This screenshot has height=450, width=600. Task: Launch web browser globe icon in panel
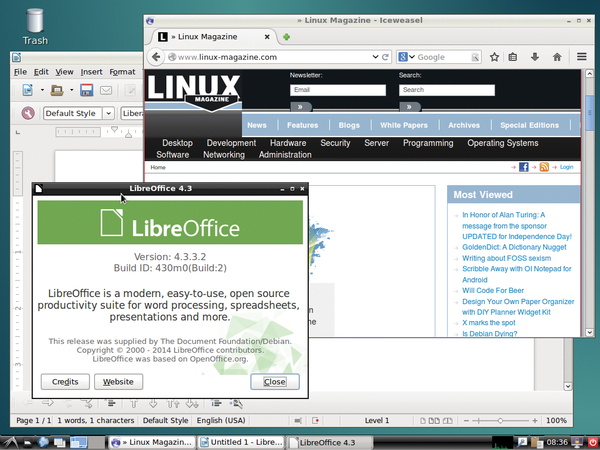click(x=43, y=443)
